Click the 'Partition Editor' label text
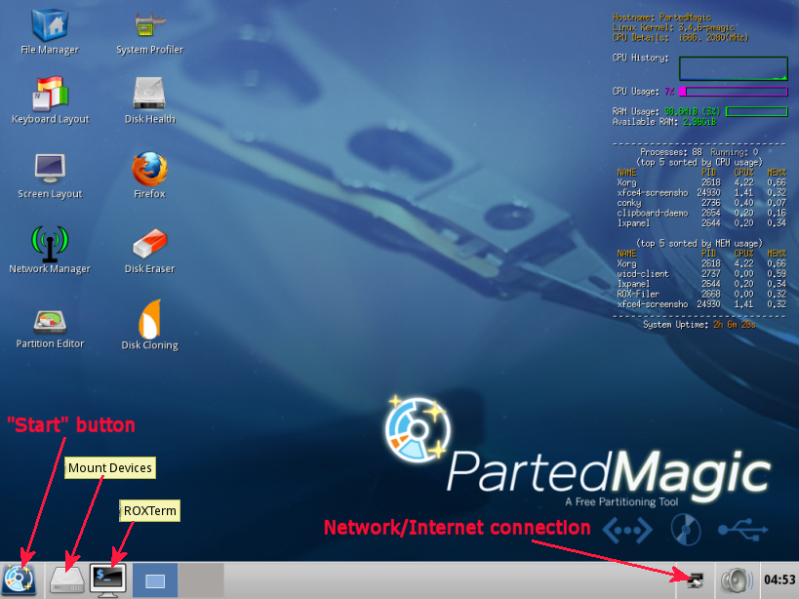 pos(50,343)
